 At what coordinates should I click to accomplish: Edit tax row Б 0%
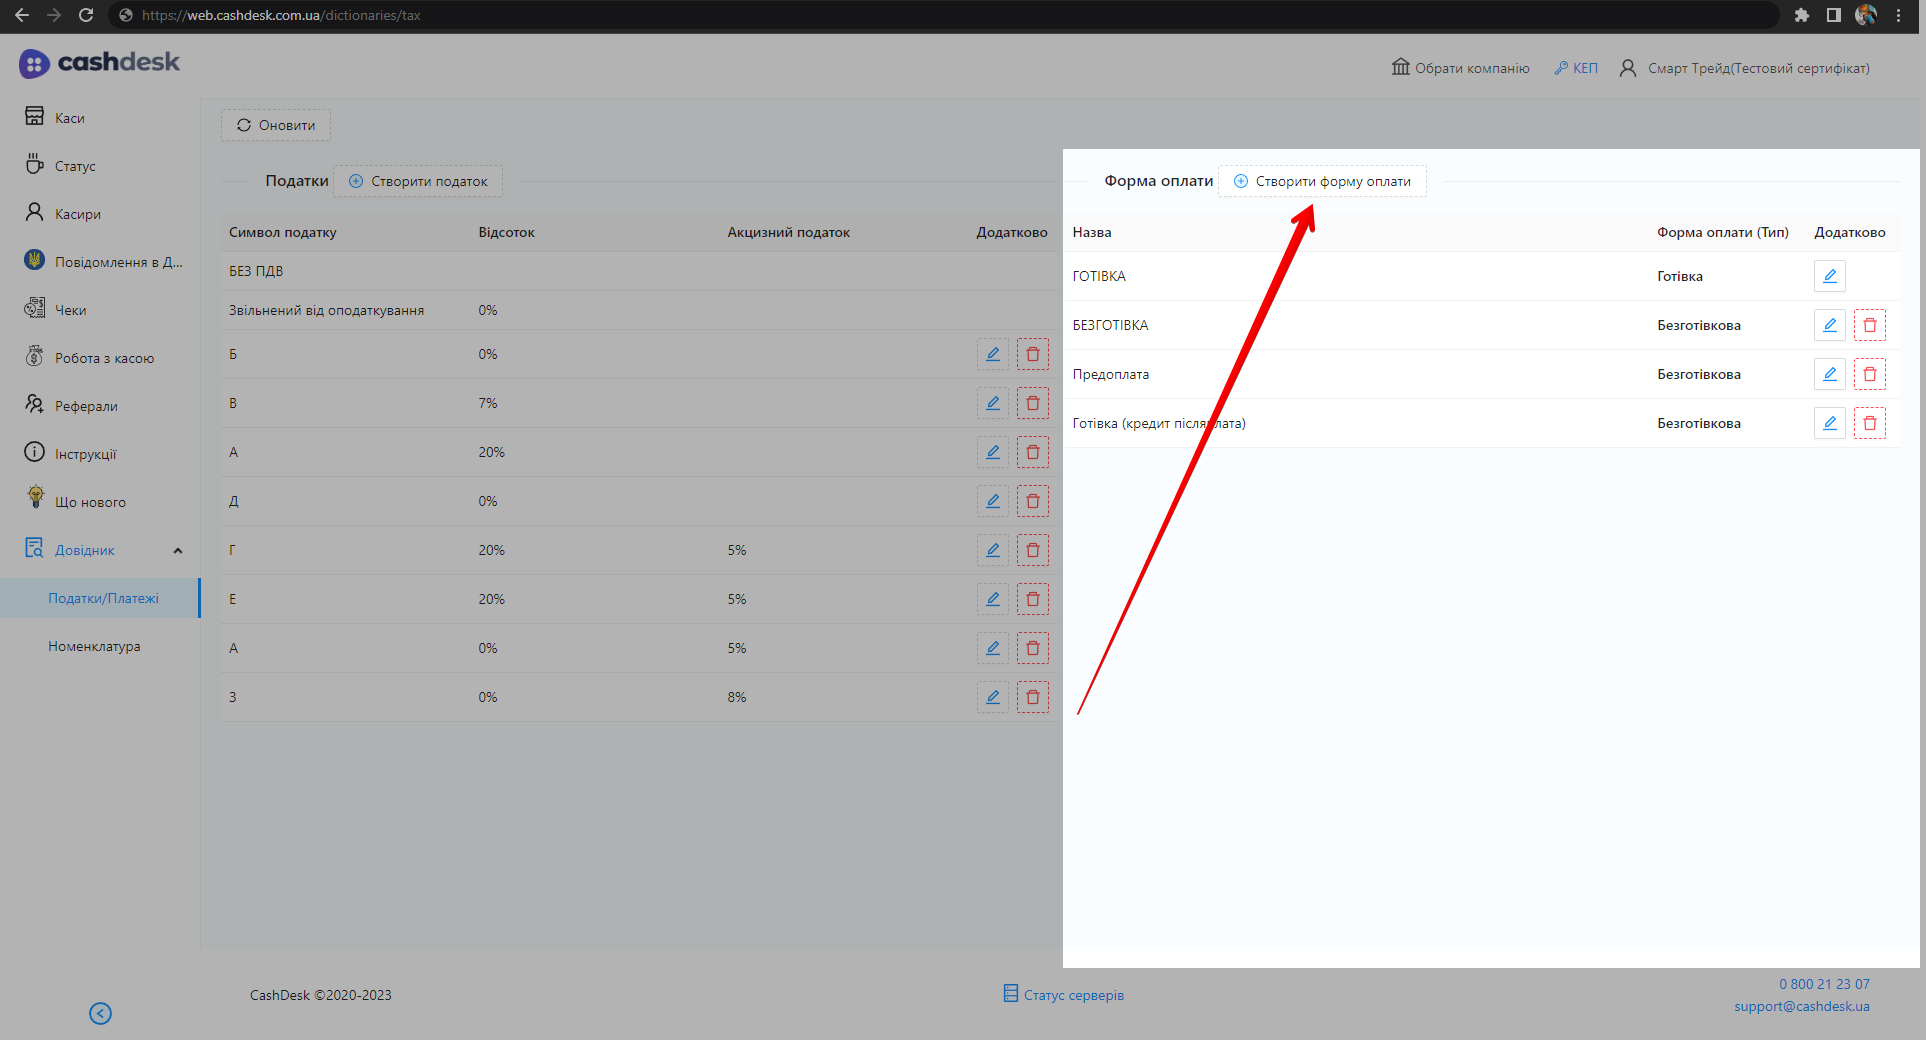coord(992,354)
